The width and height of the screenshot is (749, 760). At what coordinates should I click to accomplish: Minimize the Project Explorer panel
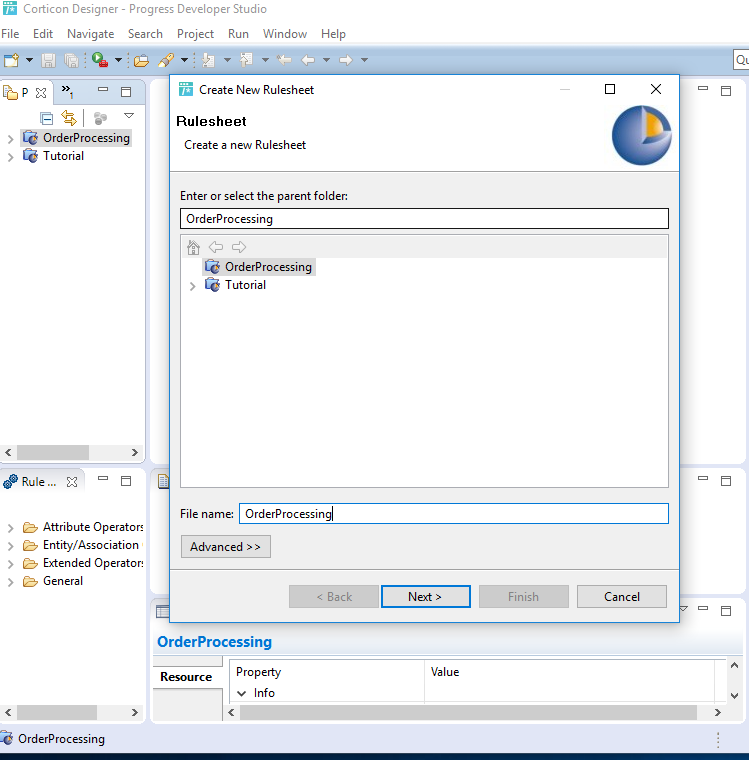(103, 90)
